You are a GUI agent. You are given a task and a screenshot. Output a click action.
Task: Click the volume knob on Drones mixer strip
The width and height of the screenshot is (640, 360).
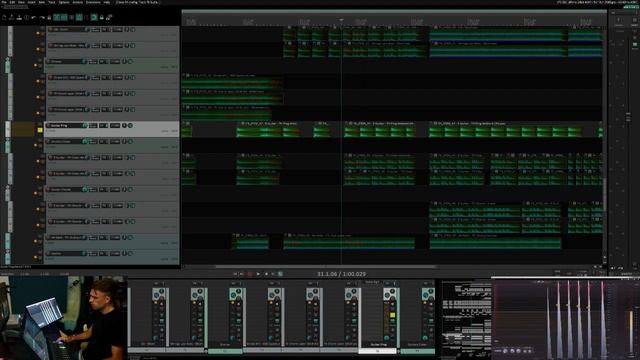point(233,338)
